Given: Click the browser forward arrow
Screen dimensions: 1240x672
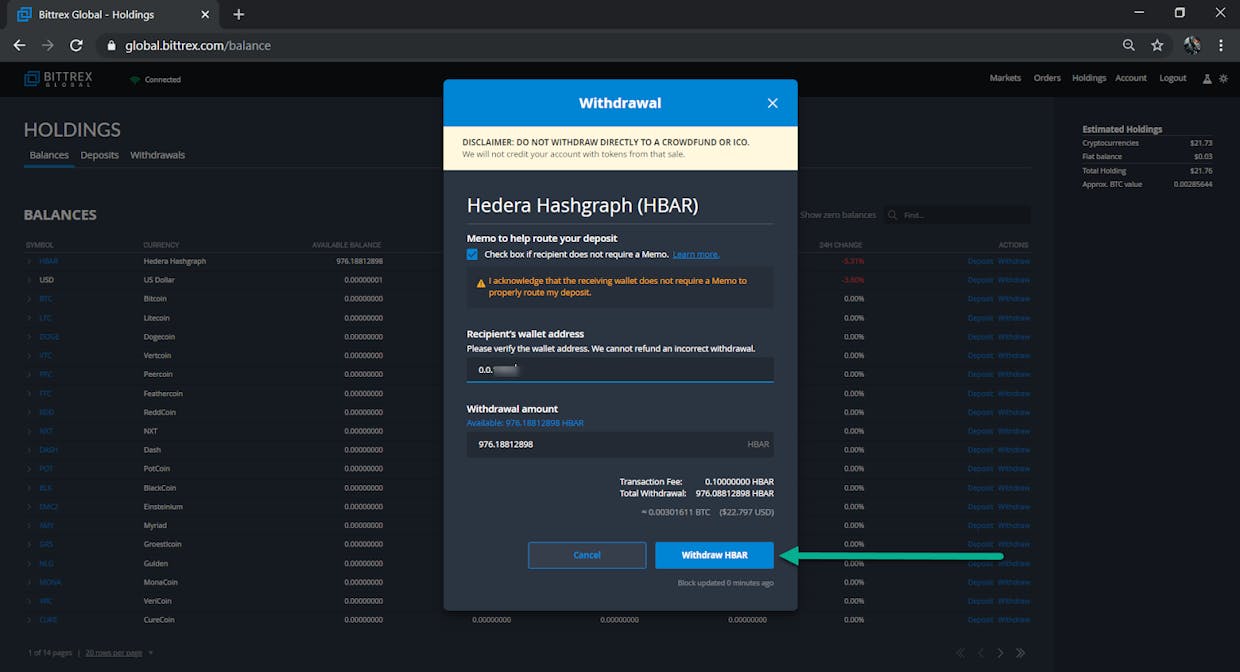Looking at the screenshot, I should pos(47,45).
